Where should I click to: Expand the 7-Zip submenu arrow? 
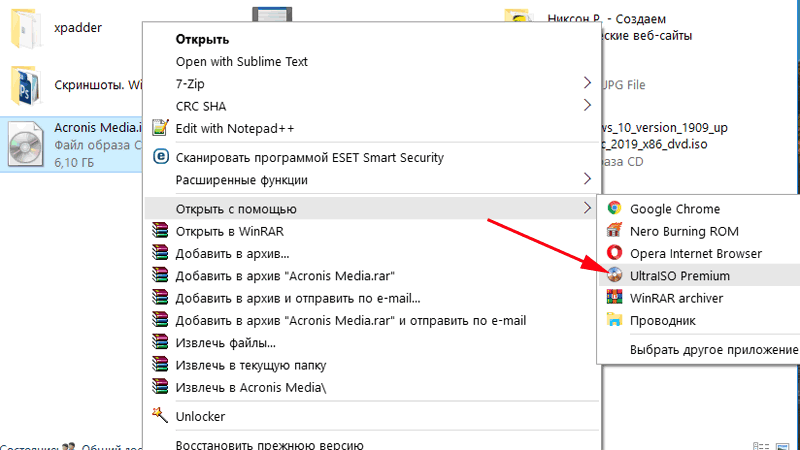coord(587,83)
